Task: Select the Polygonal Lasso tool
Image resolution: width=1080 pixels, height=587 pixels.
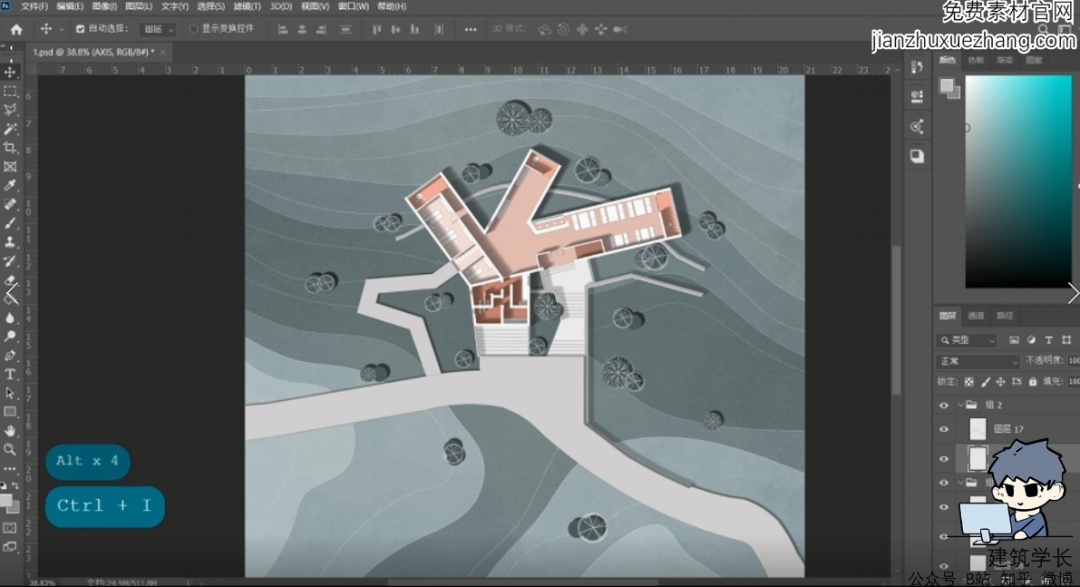Action: (x=10, y=110)
